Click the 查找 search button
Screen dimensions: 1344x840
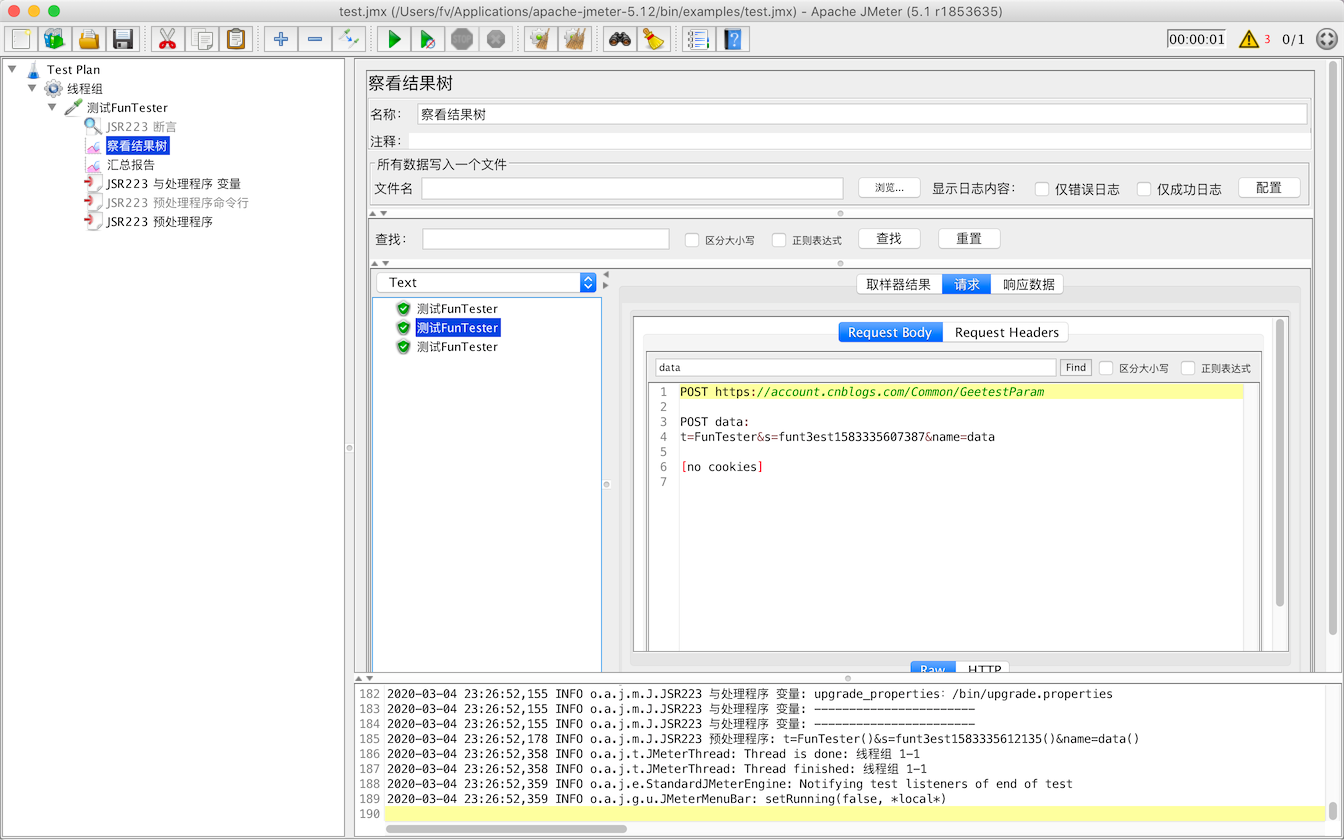tap(889, 239)
